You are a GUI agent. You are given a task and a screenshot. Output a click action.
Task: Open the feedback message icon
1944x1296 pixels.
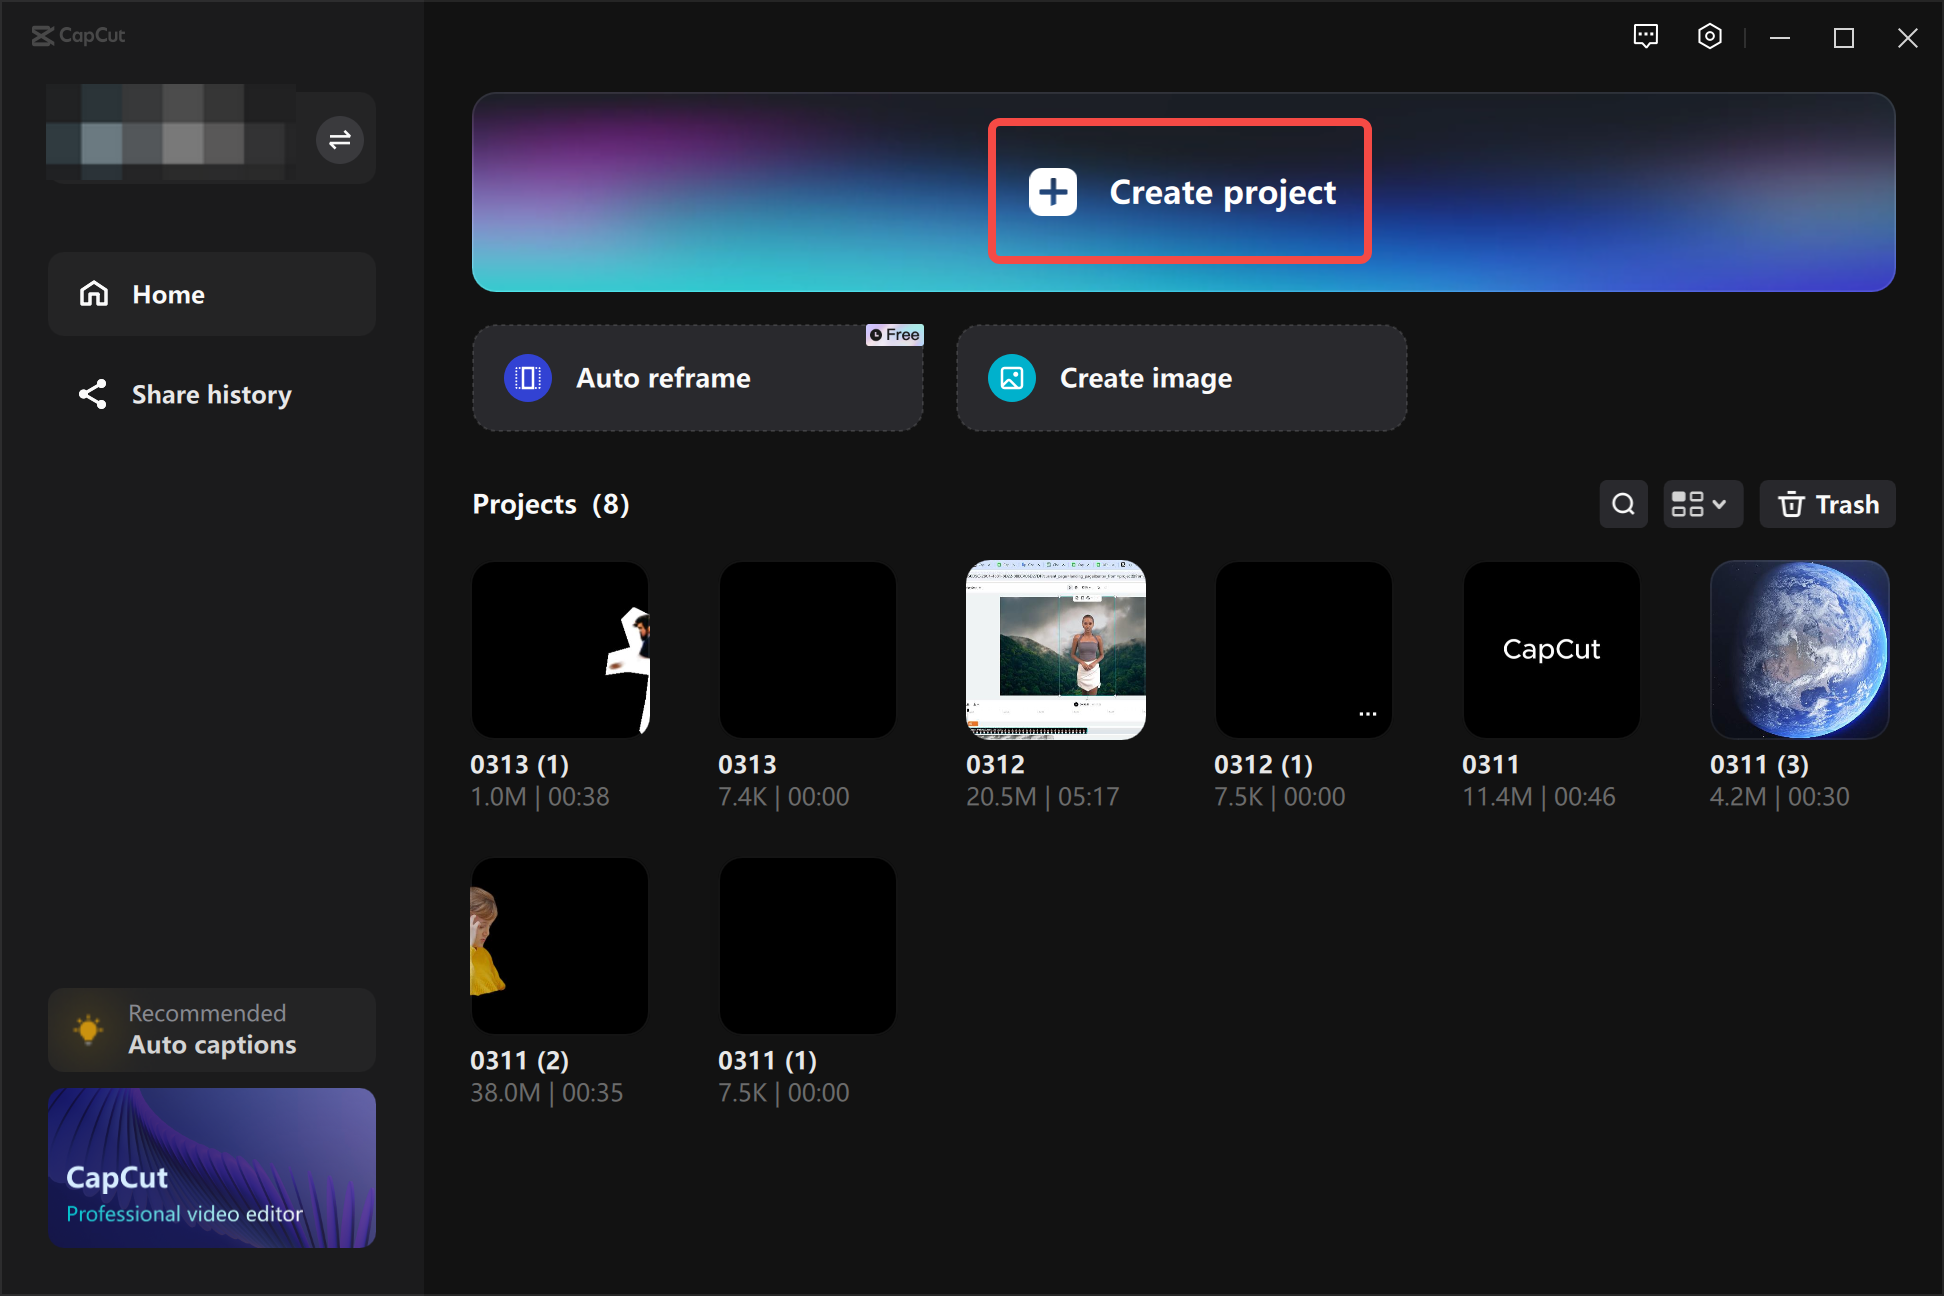coord(1645,36)
